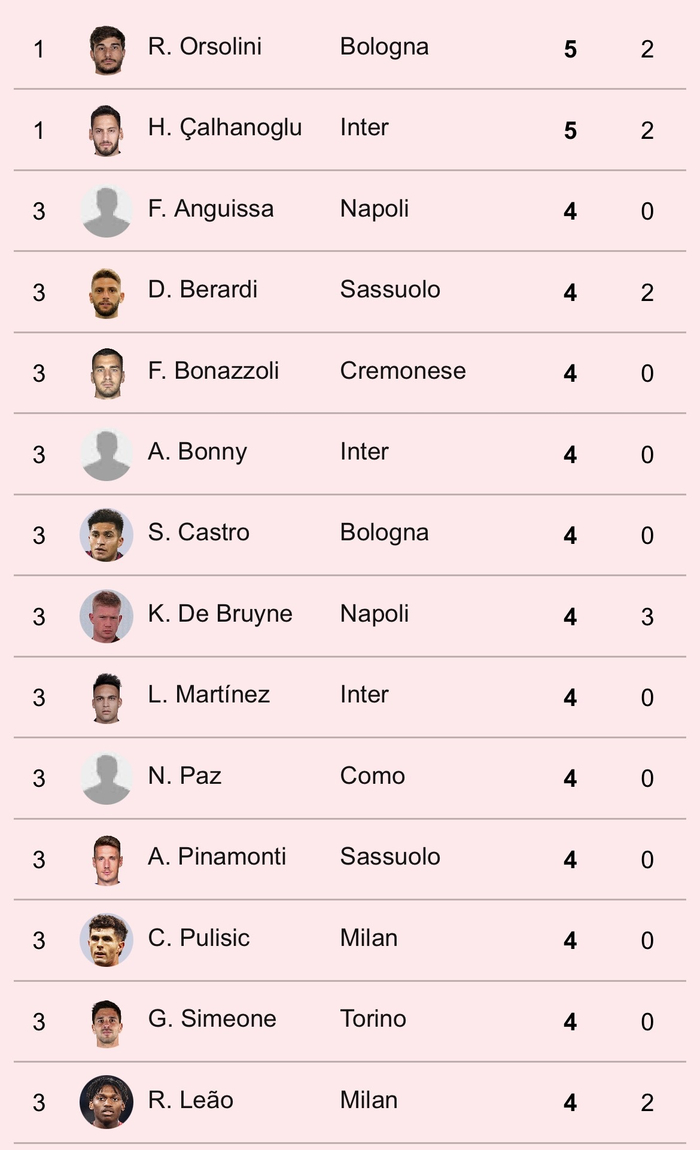Screen dimensions: 700x1150
Task: Click K. De Bruyne's player photo
Action: pyautogui.click(x=106, y=616)
